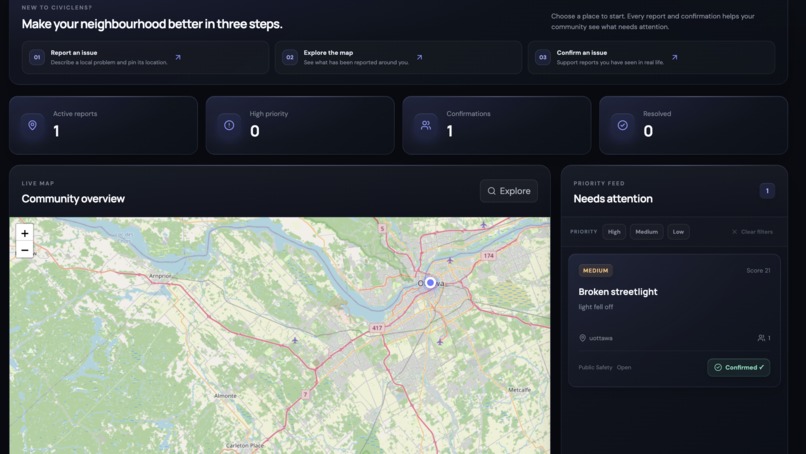The height and width of the screenshot is (454, 806).
Task: Click the Confirmations stat label
Action: (x=468, y=114)
